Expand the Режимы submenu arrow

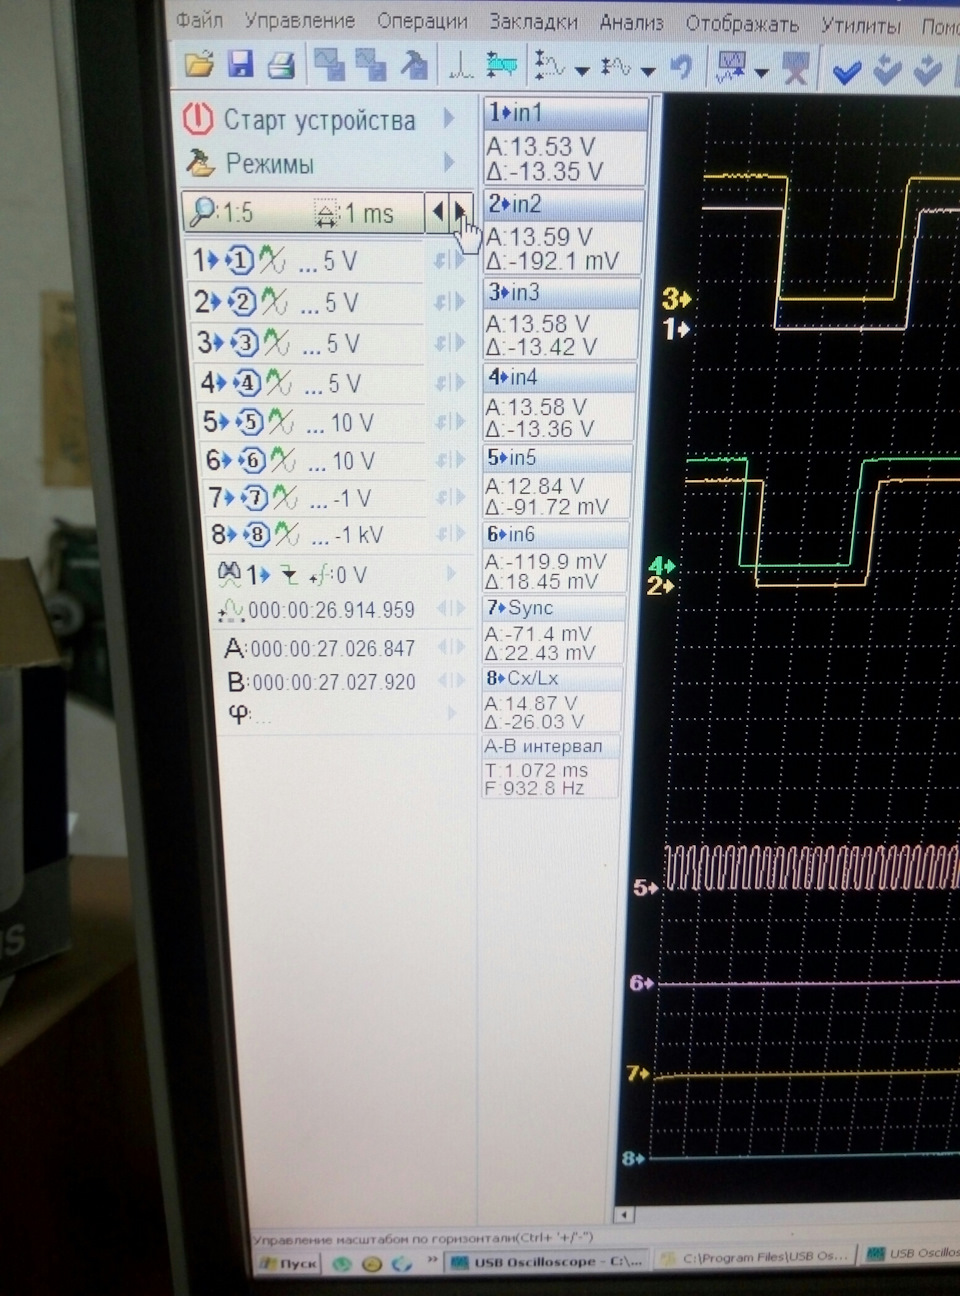tap(449, 162)
